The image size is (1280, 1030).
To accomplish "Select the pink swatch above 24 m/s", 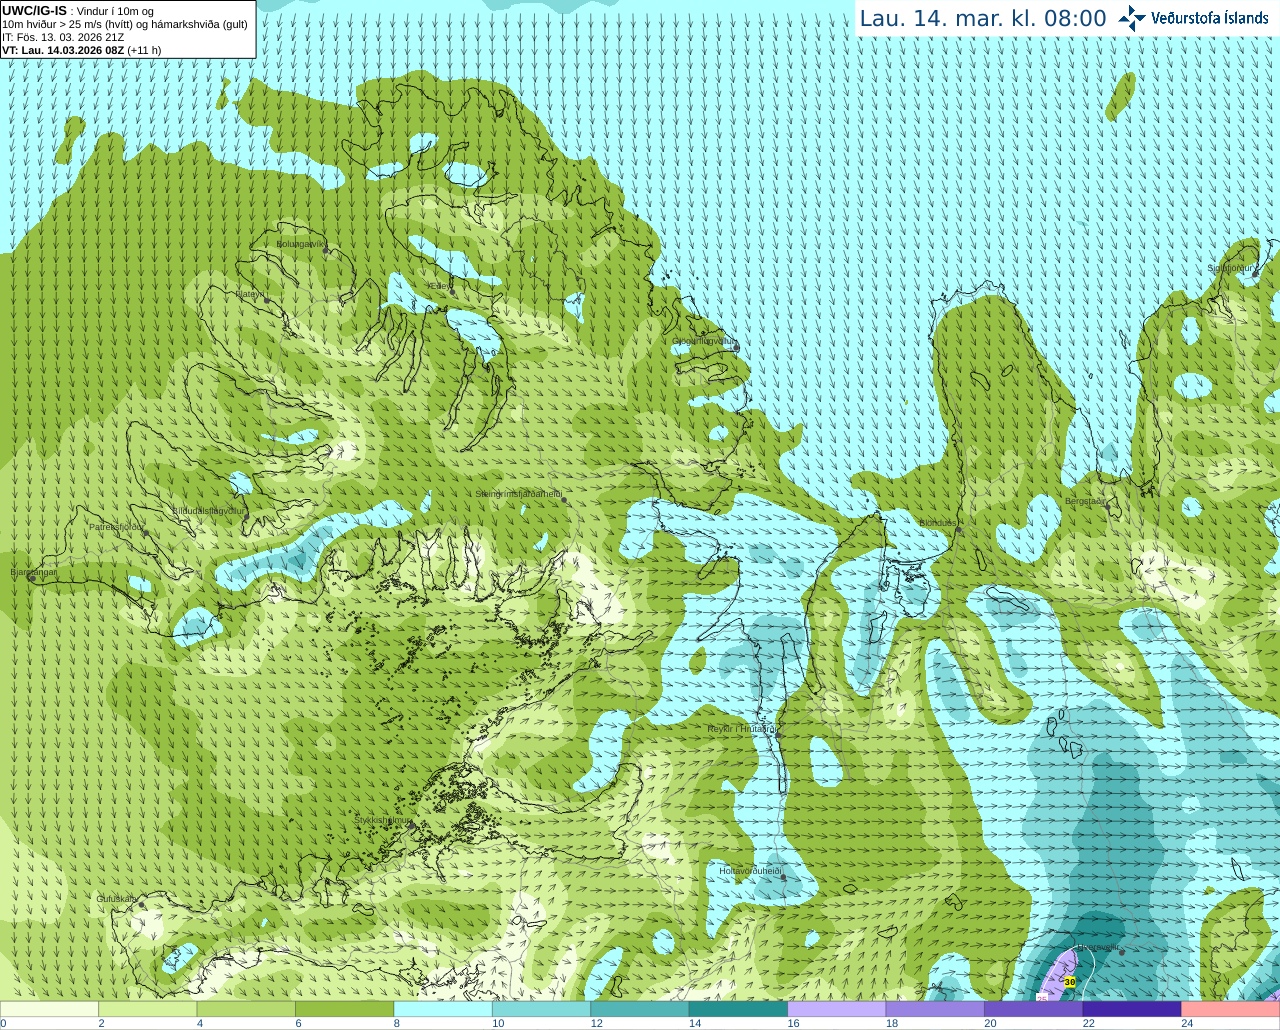I will click(1231, 1009).
